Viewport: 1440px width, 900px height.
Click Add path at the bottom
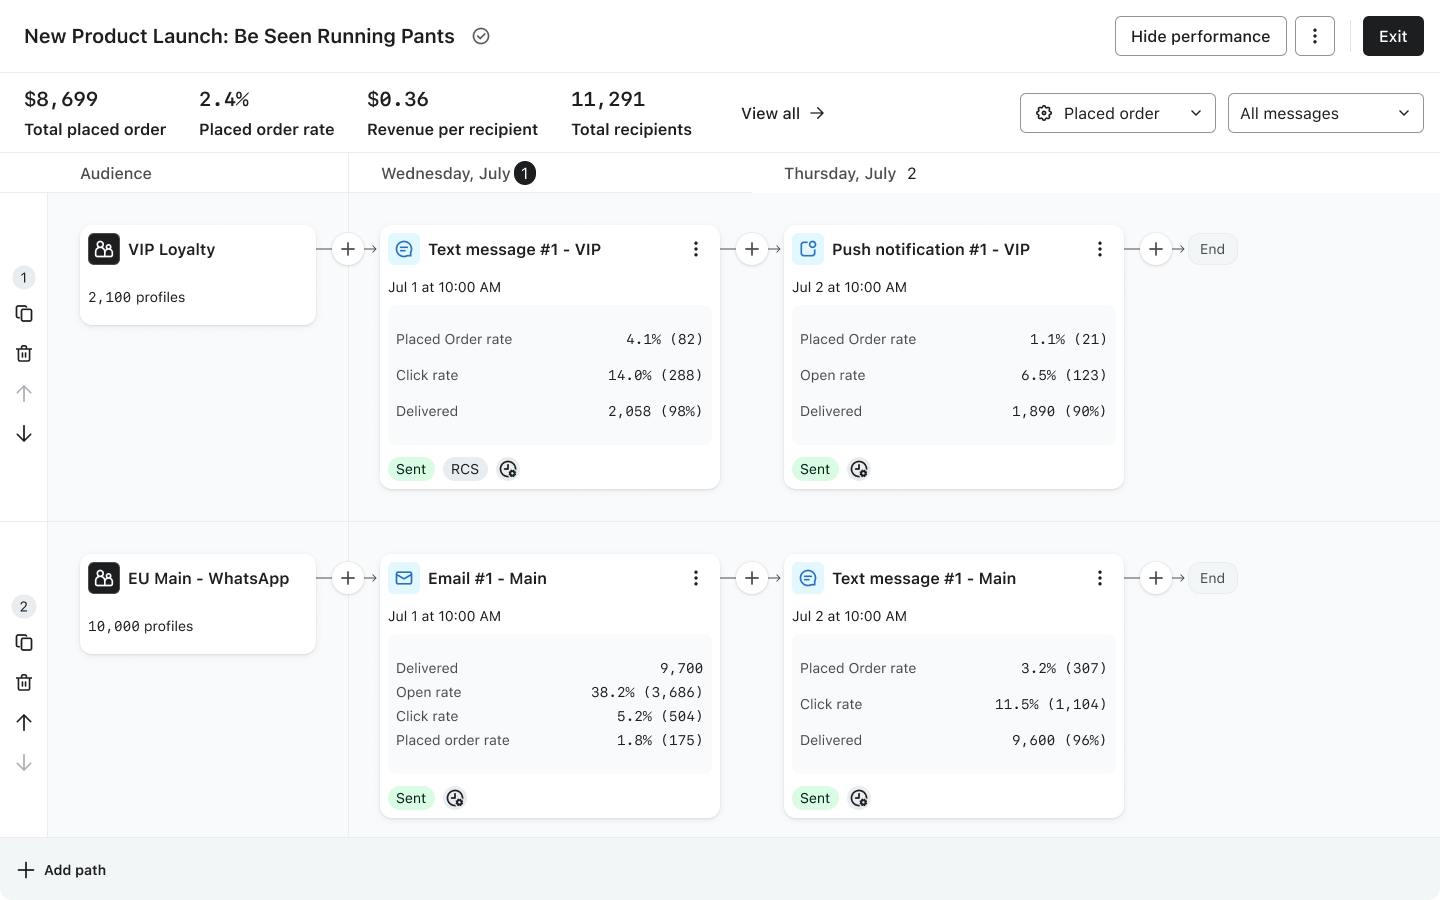pos(62,870)
